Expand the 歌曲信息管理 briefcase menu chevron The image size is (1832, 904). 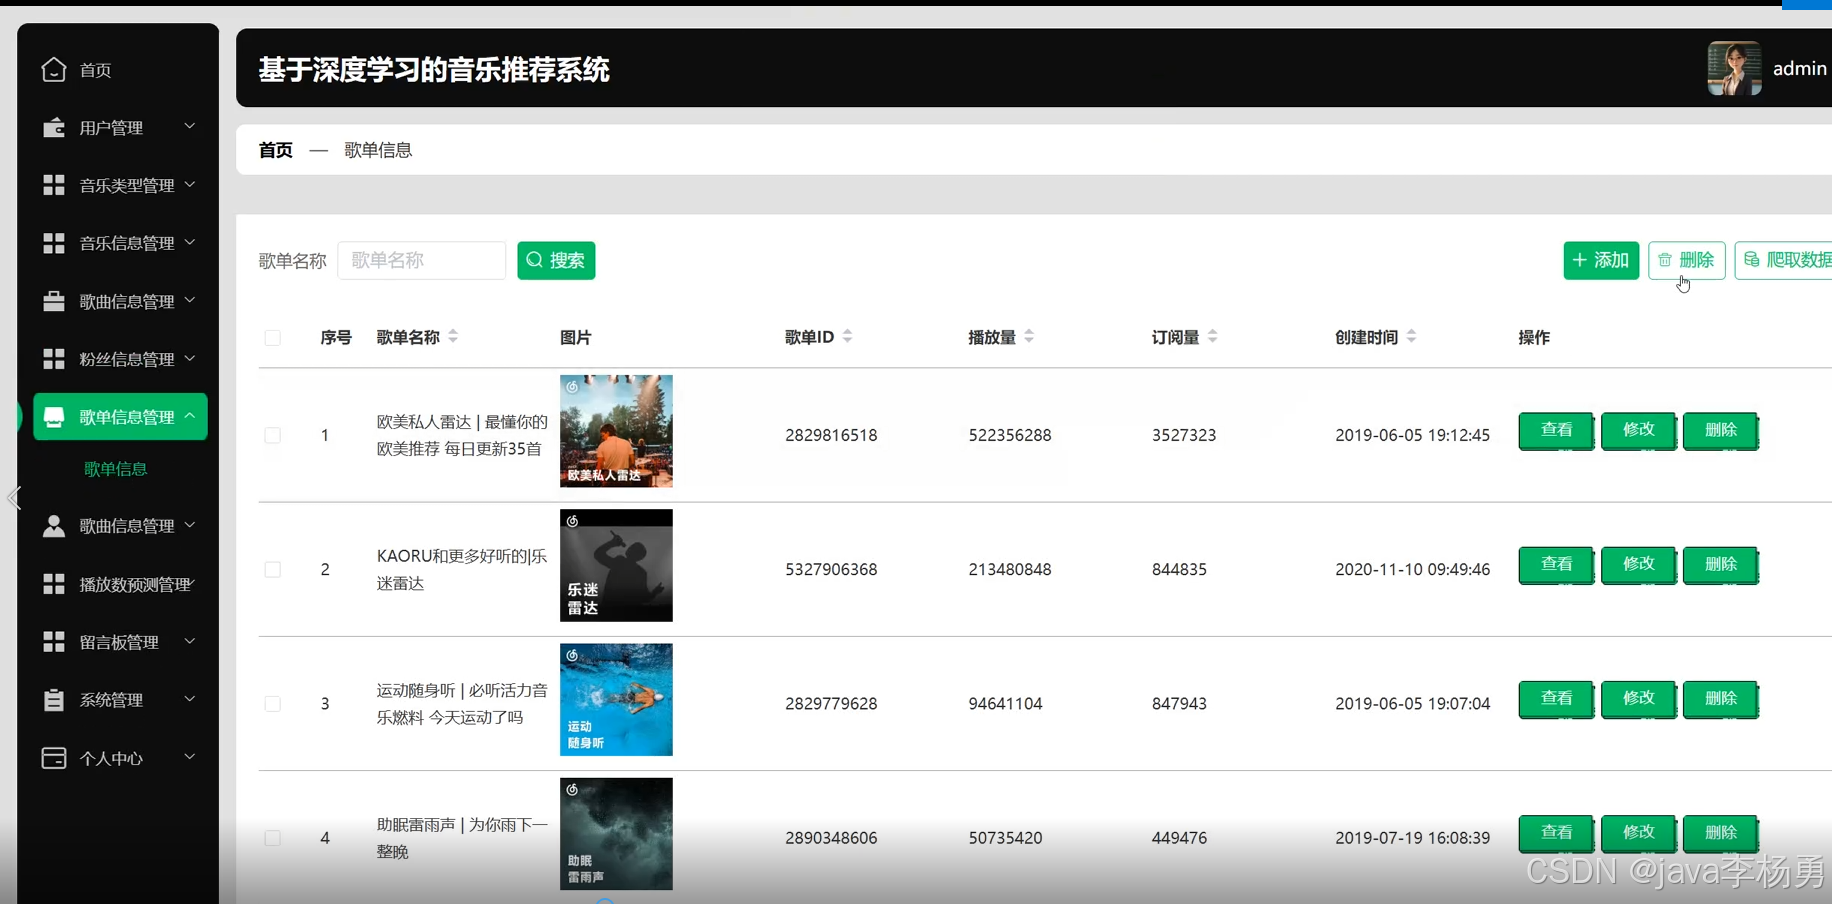pyautogui.click(x=189, y=300)
